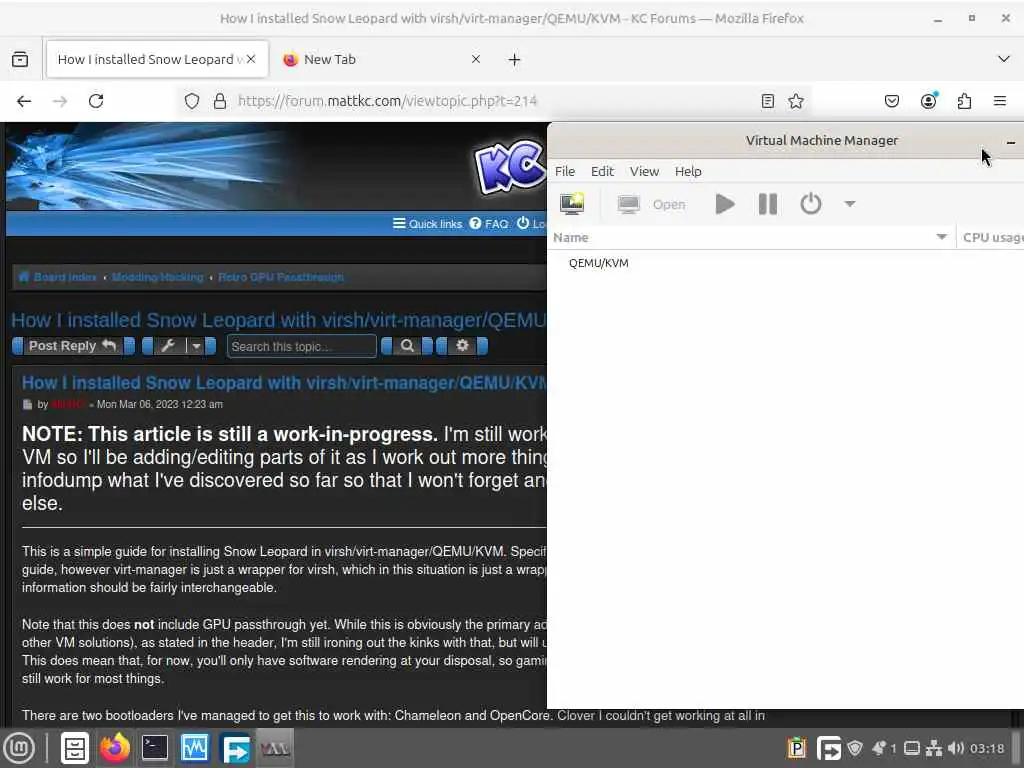Launch file manager from panel
This screenshot has width=1024, height=768.
(74, 748)
